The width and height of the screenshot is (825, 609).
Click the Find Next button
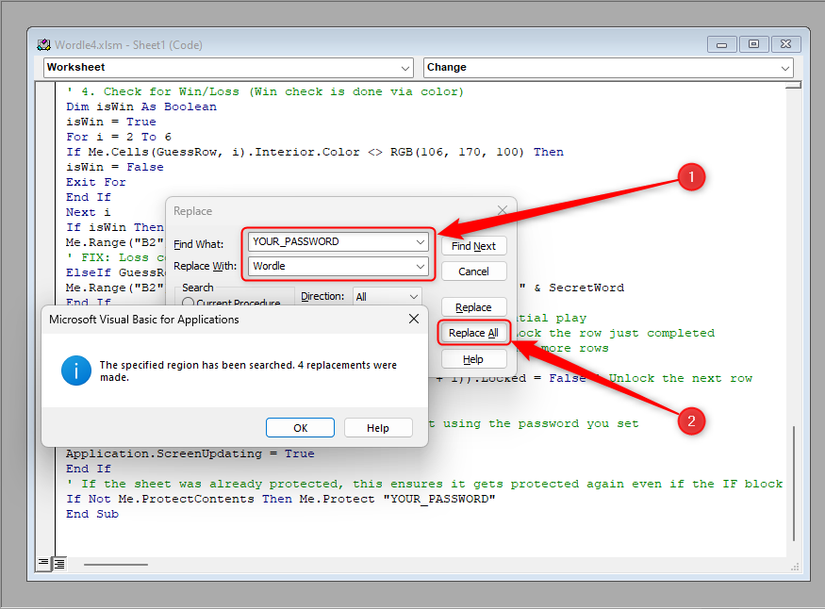click(x=473, y=245)
